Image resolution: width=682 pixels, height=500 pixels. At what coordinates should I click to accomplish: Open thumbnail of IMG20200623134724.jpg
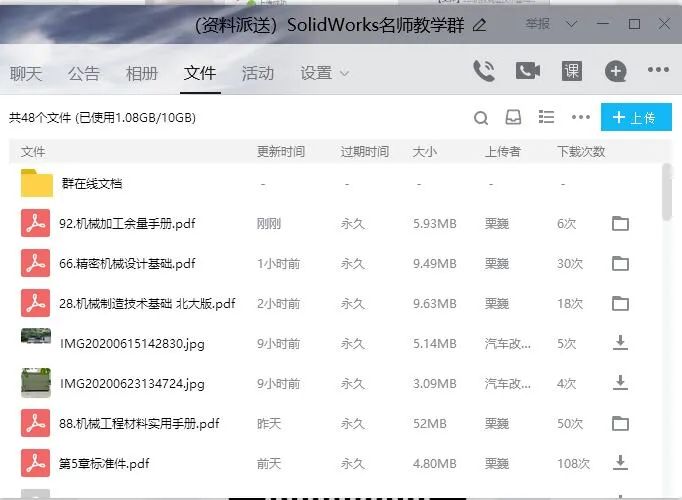pos(36,383)
